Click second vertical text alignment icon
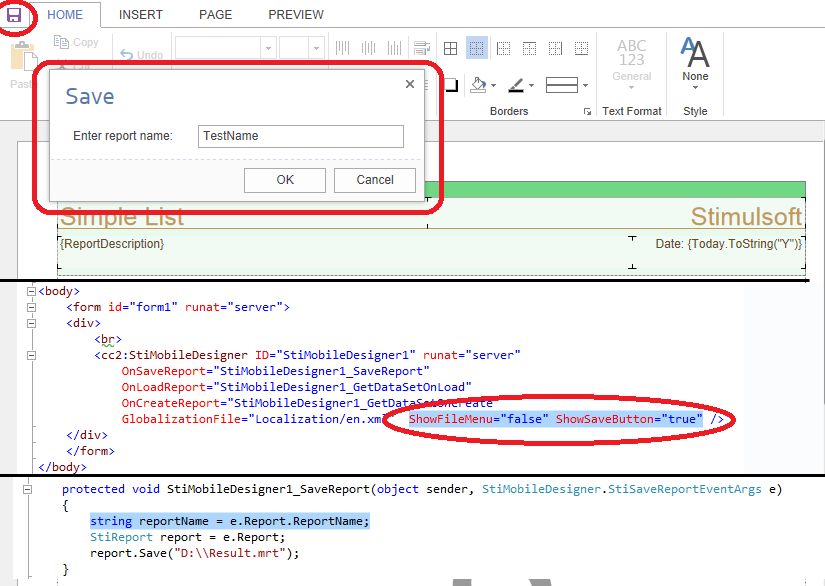Viewport: 825px width, 586px height. (368, 48)
